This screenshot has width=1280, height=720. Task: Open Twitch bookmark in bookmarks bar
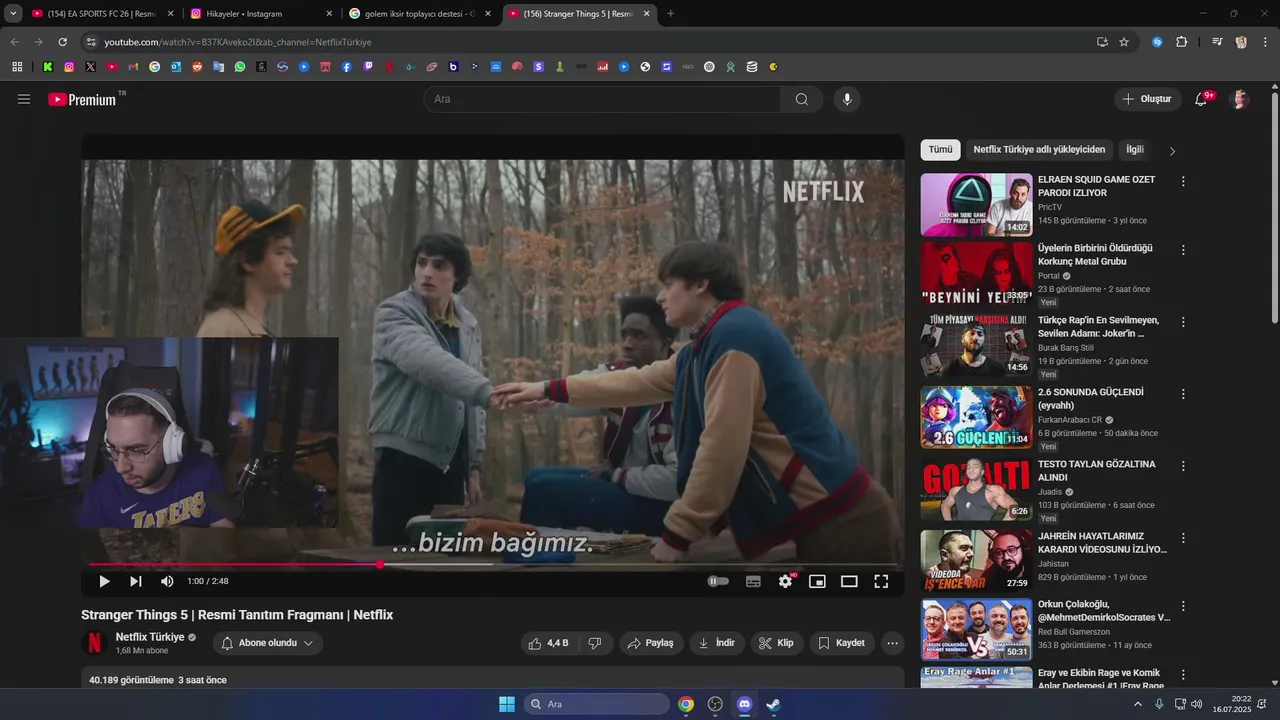coord(368,67)
